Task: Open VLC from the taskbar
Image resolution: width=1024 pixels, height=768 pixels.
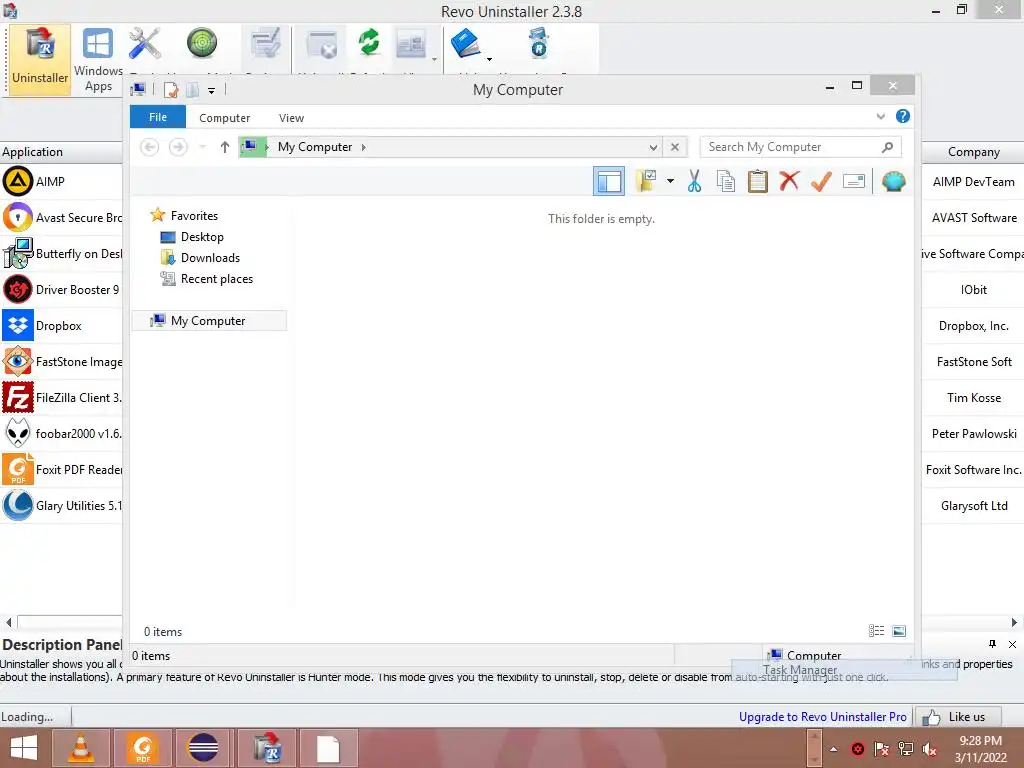Action: (81, 748)
